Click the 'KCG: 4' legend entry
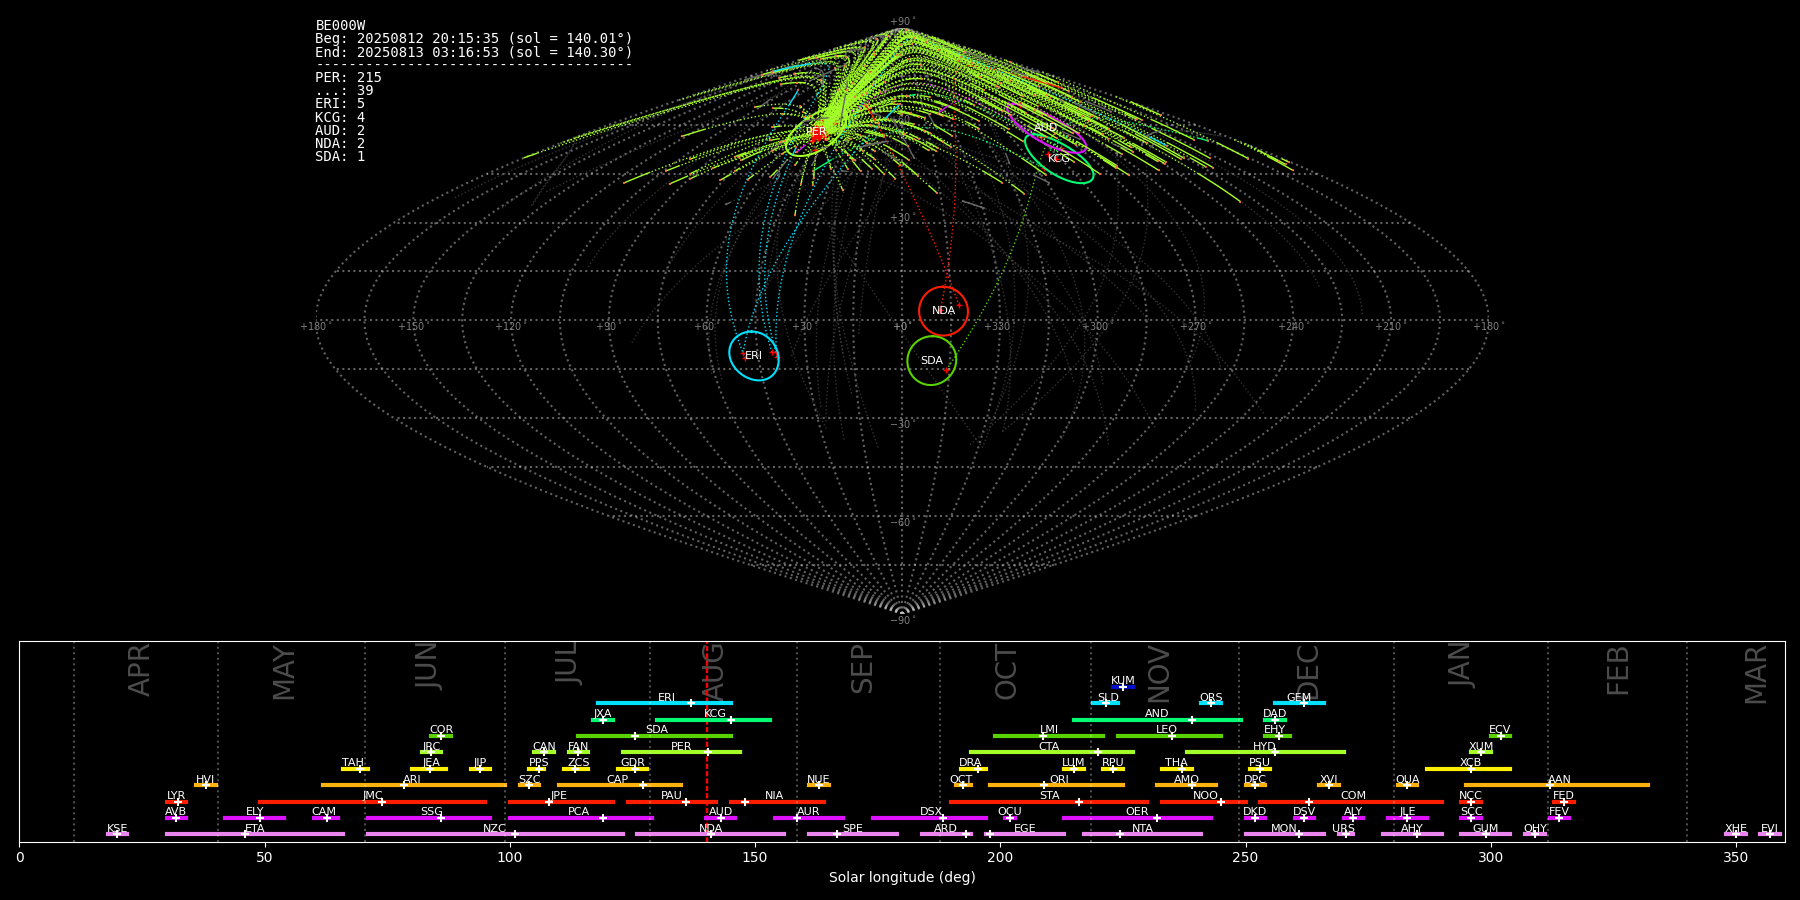The width and height of the screenshot is (1800, 900). [x=340, y=117]
